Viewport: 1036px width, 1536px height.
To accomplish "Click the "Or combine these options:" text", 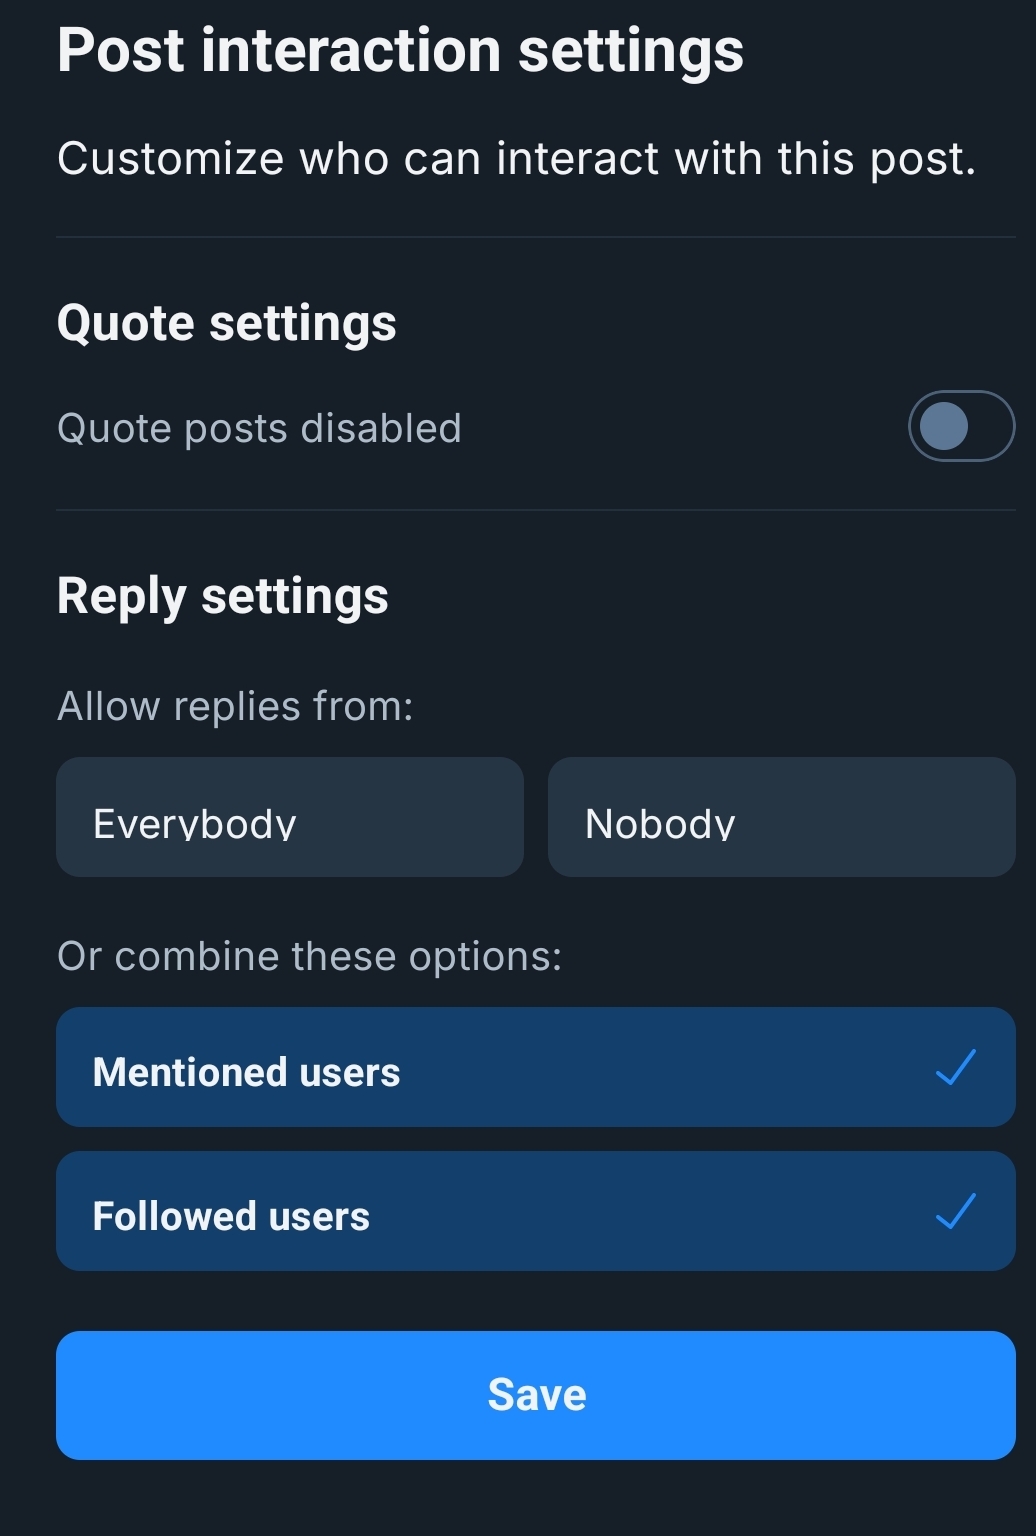I will click(x=309, y=956).
